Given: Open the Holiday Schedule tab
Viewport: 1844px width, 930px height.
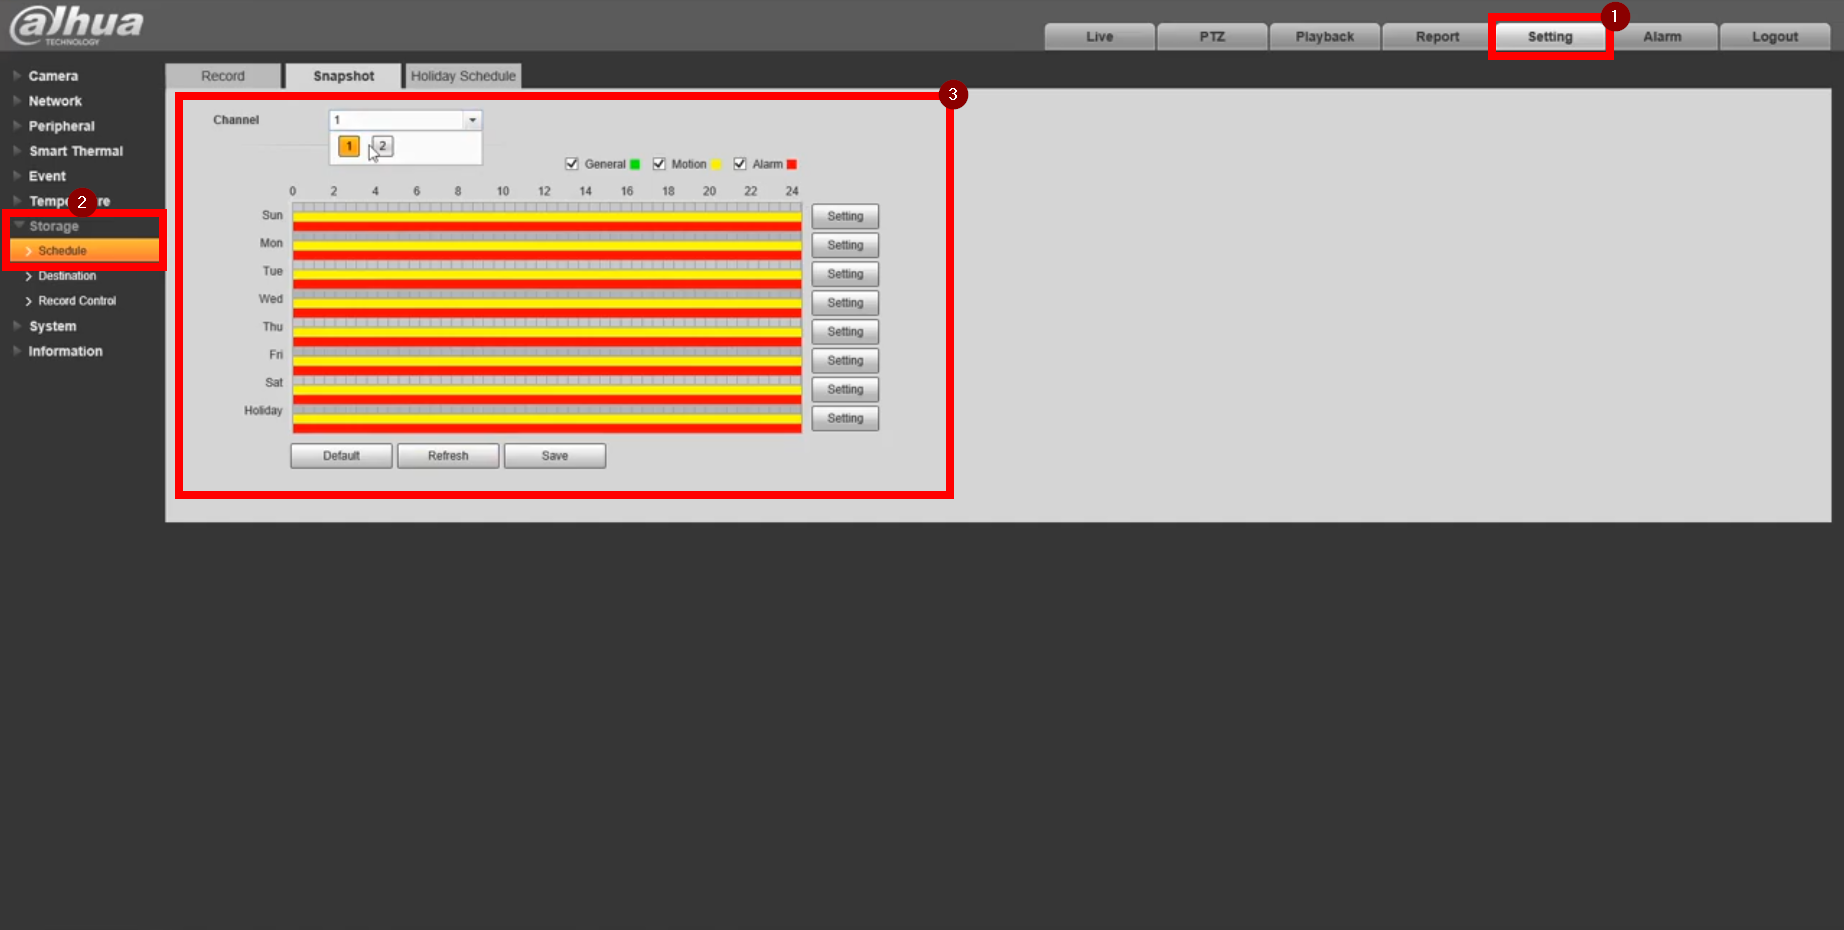Looking at the screenshot, I should pos(463,76).
